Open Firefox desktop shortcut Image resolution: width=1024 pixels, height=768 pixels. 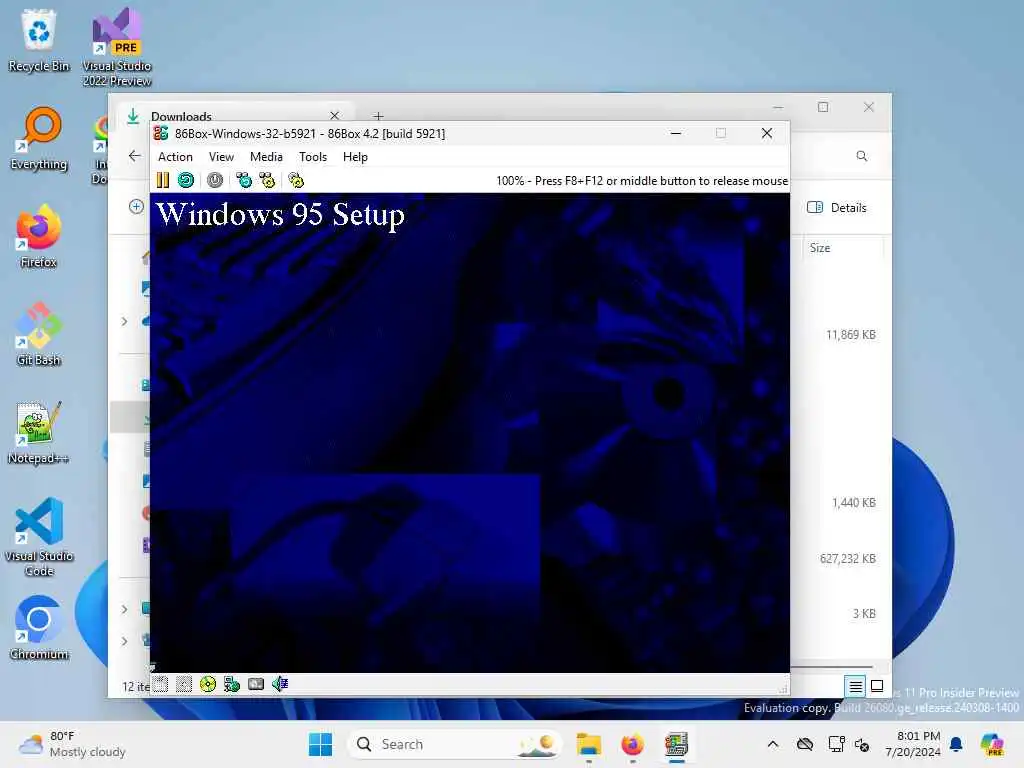point(39,236)
